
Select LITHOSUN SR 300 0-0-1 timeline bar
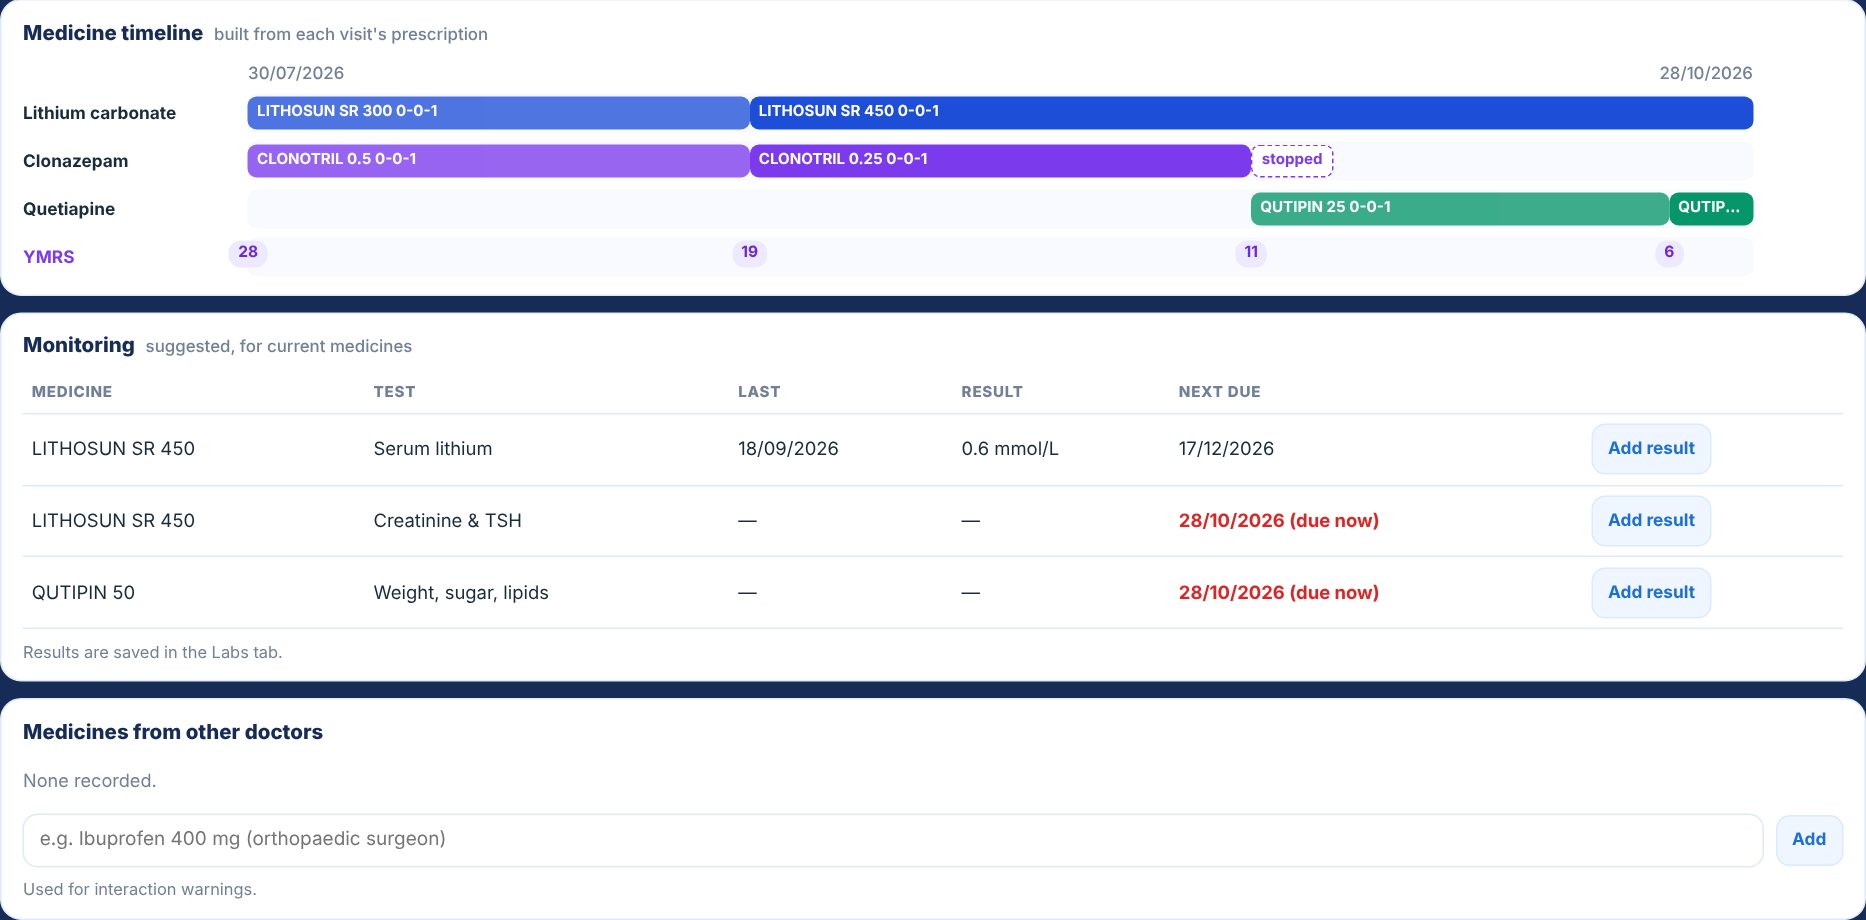pyautogui.click(x=498, y=113)
